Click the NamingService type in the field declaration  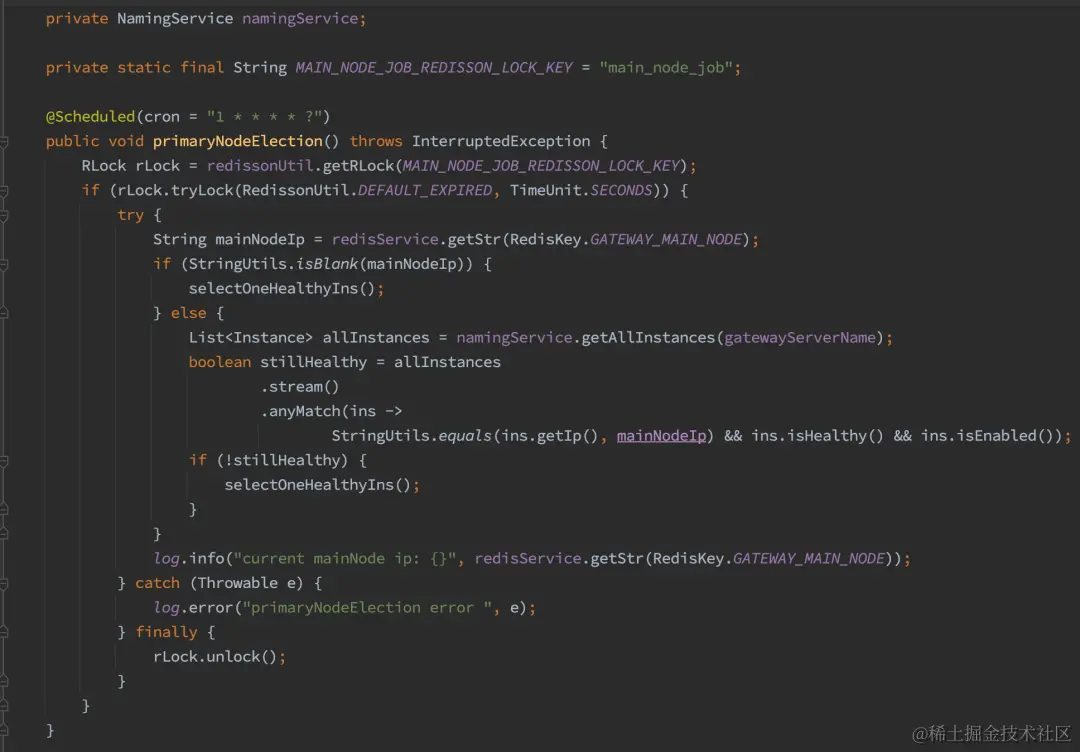175,19
